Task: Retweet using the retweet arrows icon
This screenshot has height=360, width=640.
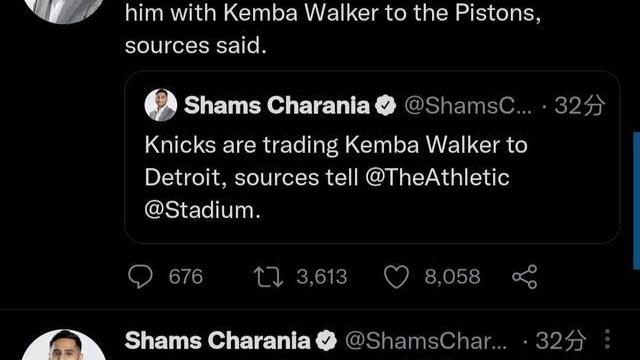Action: [x=268, y=277]
